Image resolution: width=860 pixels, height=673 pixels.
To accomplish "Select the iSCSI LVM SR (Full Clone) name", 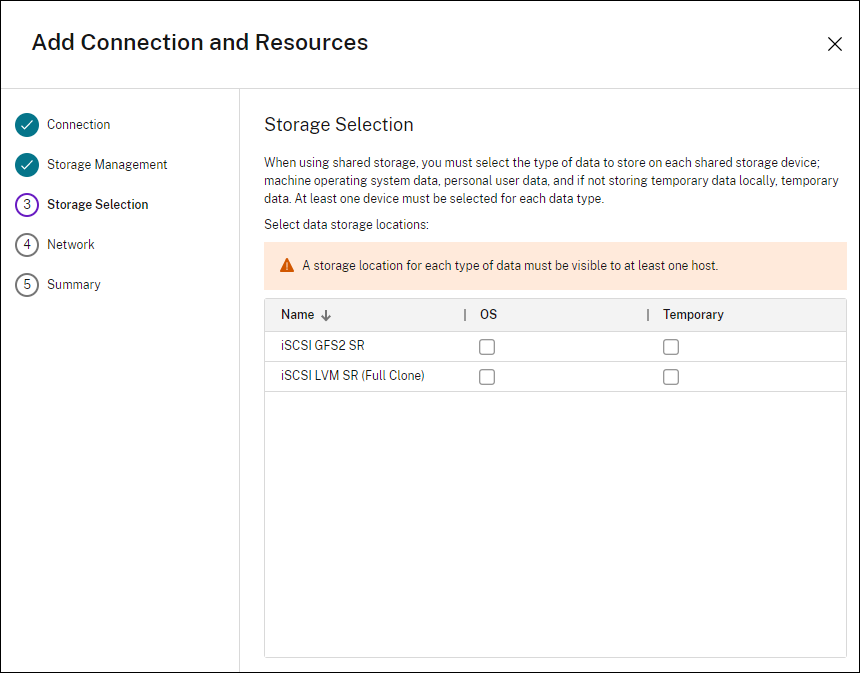I will tap(353, 377).
